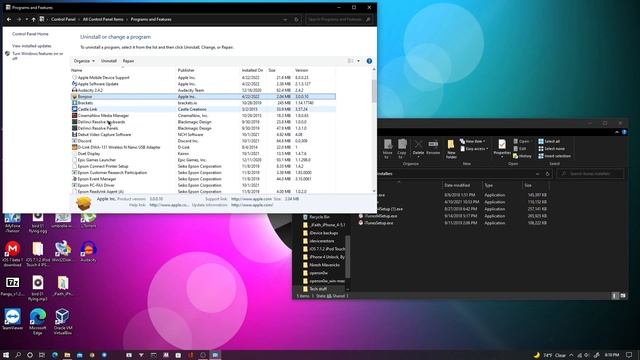Select the Bonjour program row
The image size is (640, 360).
coord(203,96)
